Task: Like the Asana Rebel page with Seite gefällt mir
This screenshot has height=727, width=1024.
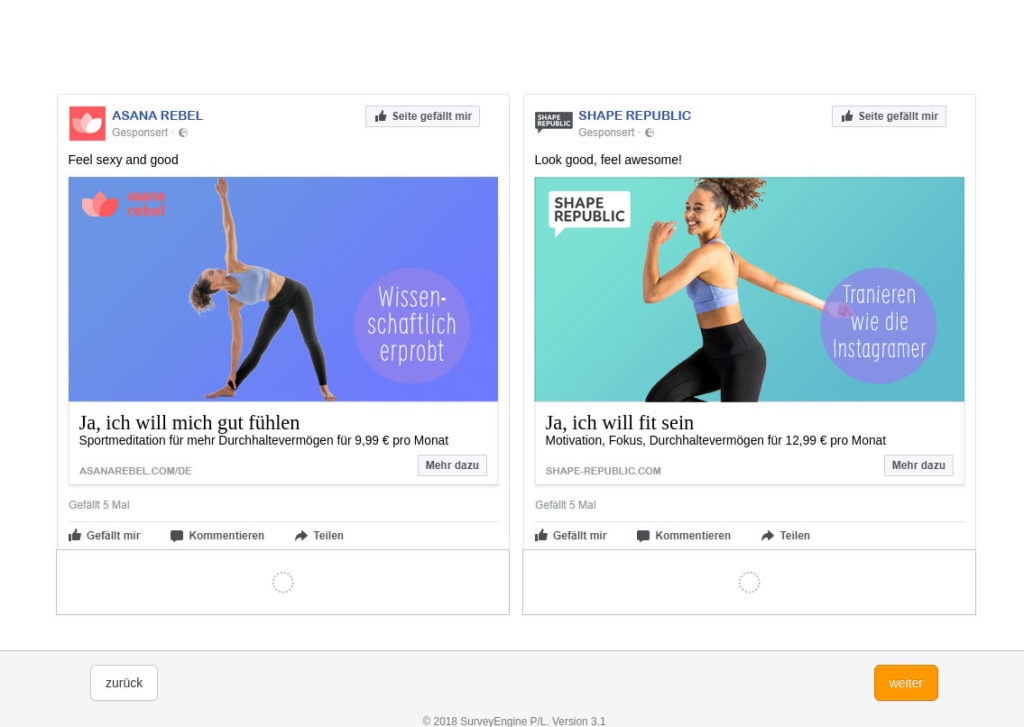Action: pyautogui.click(x=423, y=116)
